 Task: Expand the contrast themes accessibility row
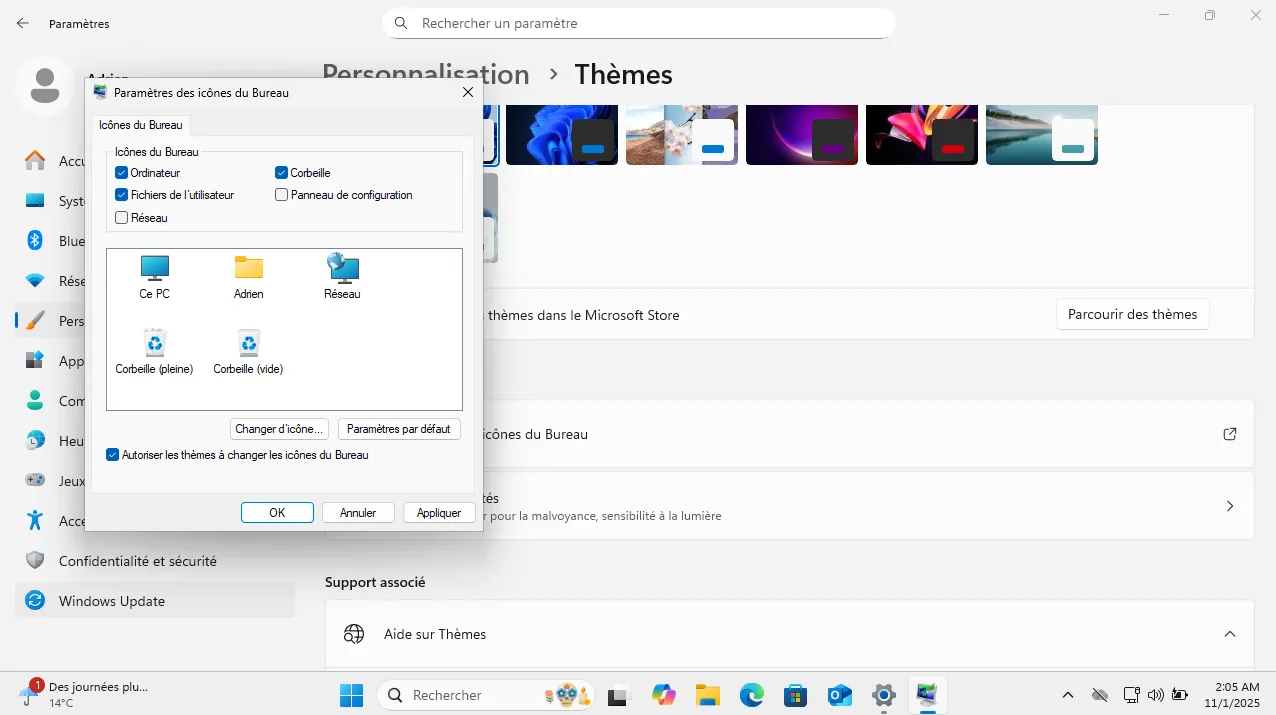(x=1229, y=505)
